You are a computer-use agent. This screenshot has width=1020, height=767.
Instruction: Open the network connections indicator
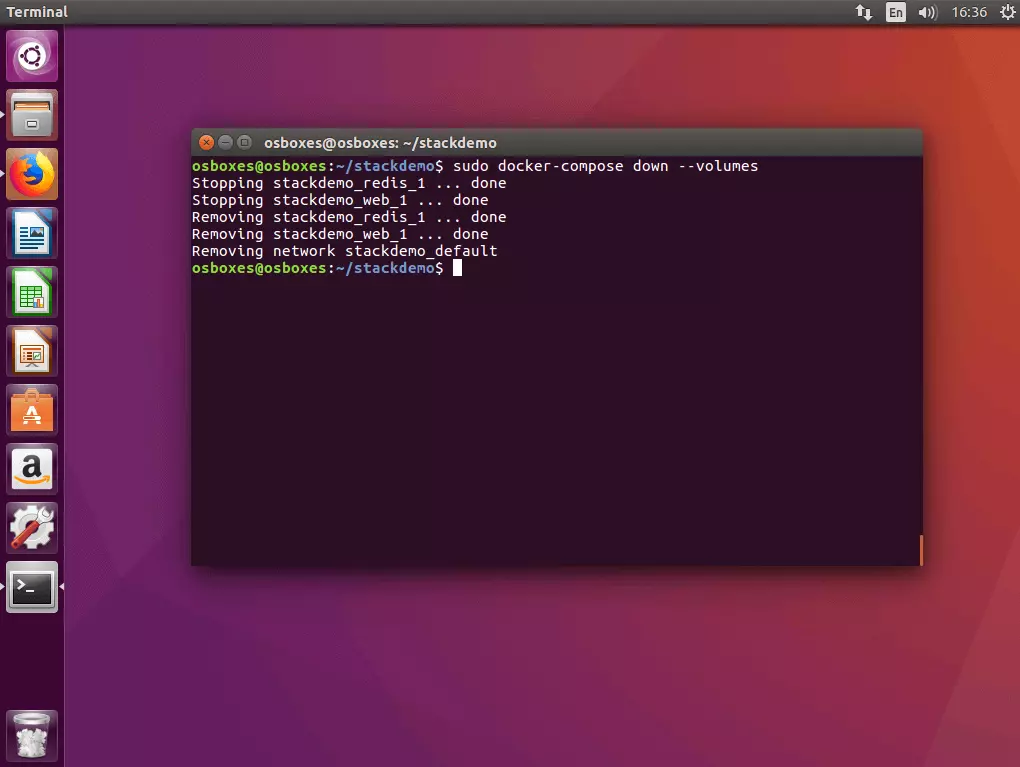click(x=864, y=12)
